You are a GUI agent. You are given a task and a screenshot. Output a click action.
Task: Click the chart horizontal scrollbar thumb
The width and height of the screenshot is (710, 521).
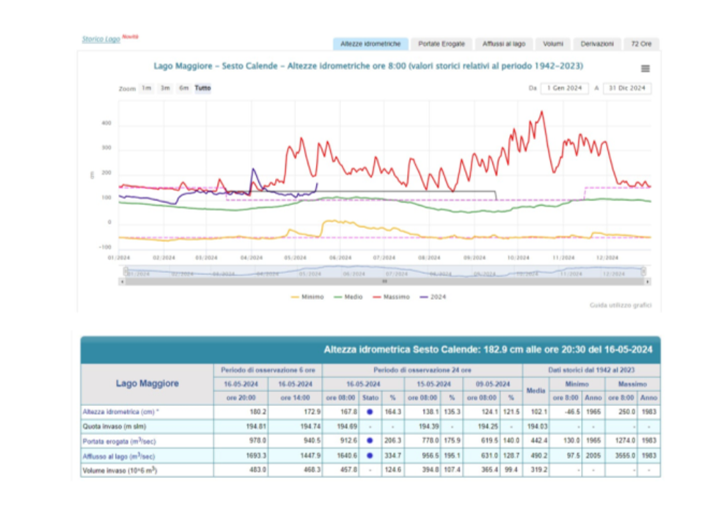[384, 282]
